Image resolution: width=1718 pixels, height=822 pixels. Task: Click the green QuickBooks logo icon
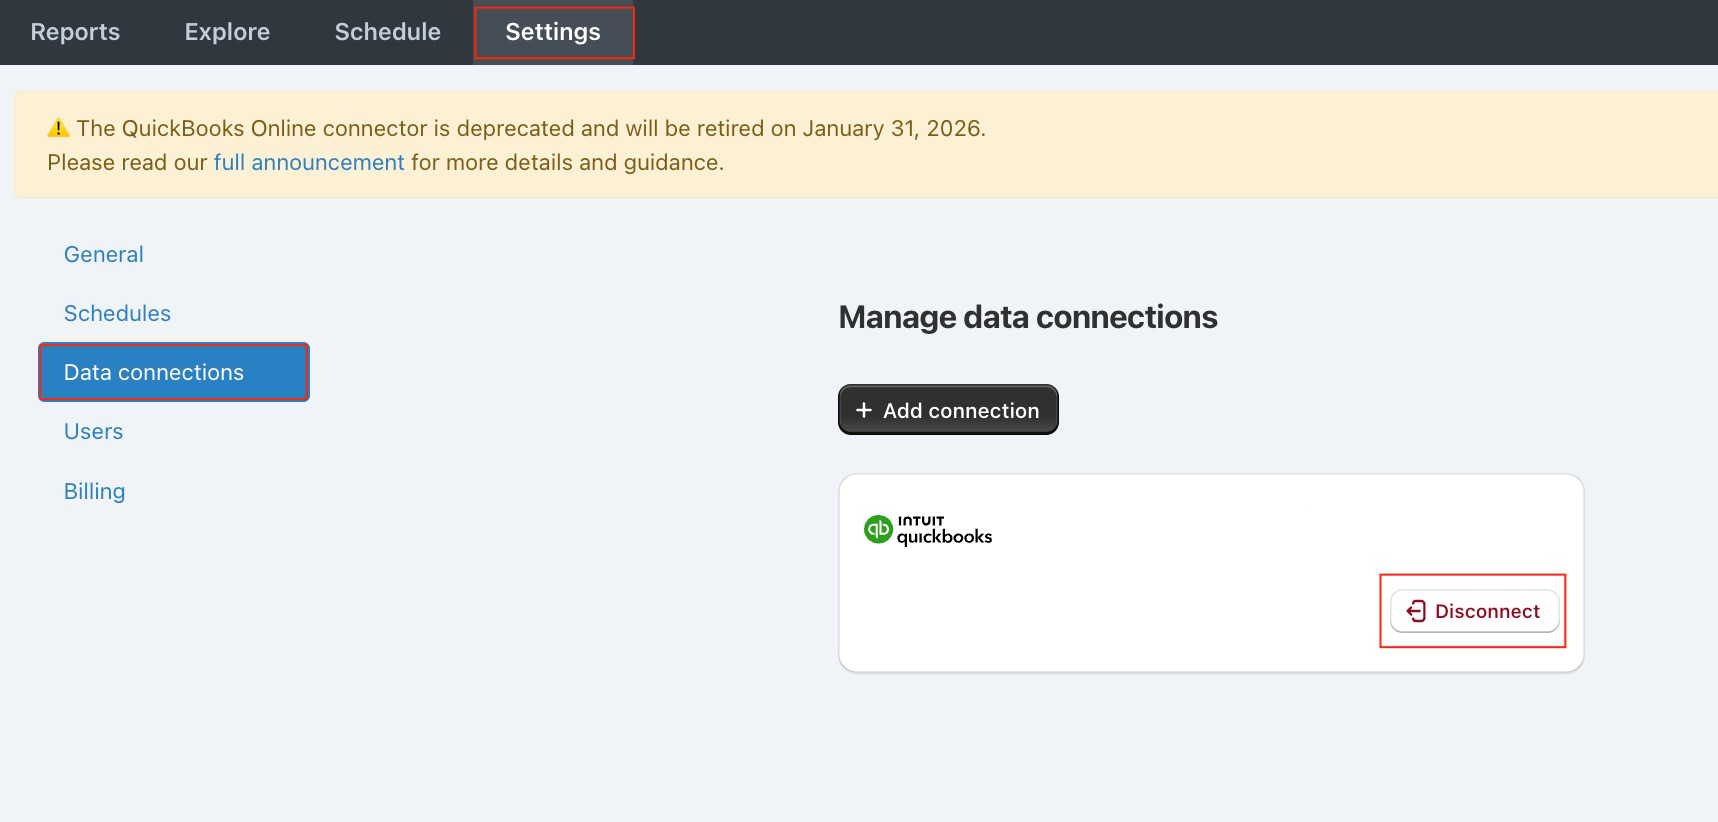pos(878,529)
